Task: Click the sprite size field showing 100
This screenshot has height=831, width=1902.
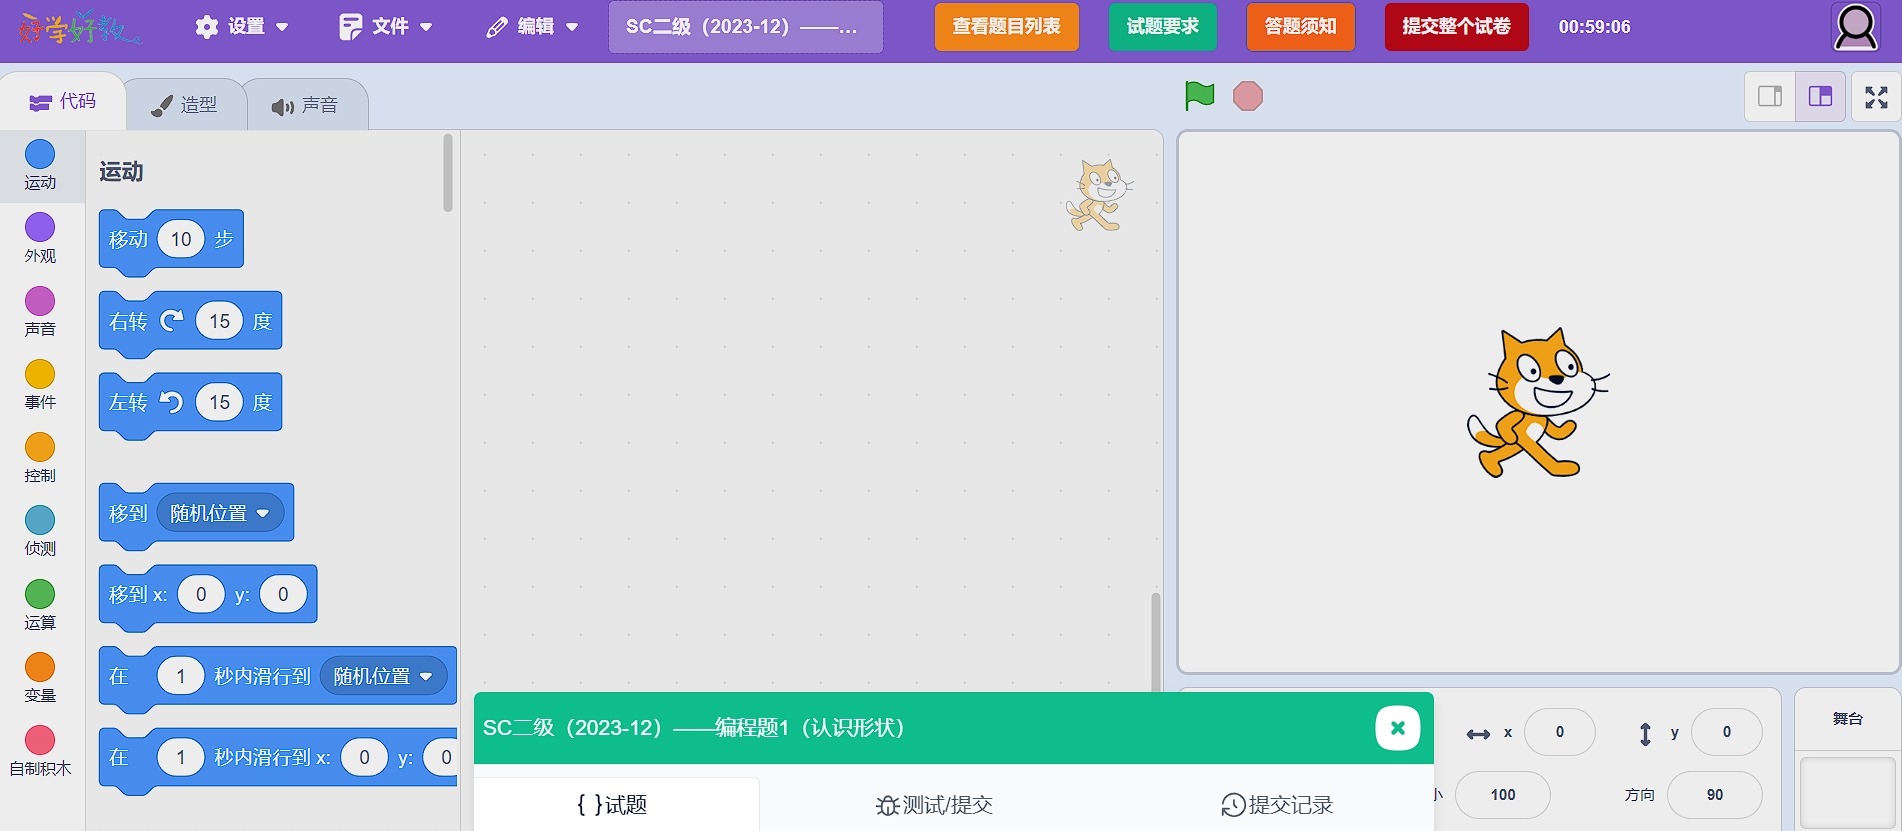Action: tap(1502, 795)
